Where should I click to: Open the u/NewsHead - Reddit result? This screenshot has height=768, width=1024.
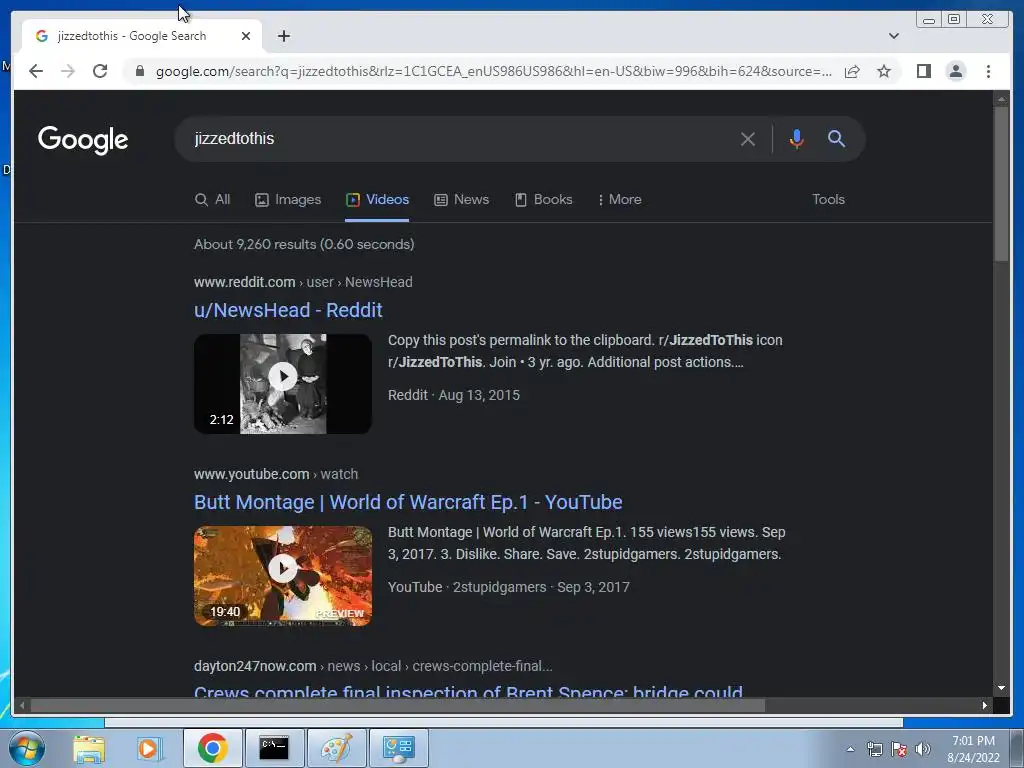[x=288, y=310]
